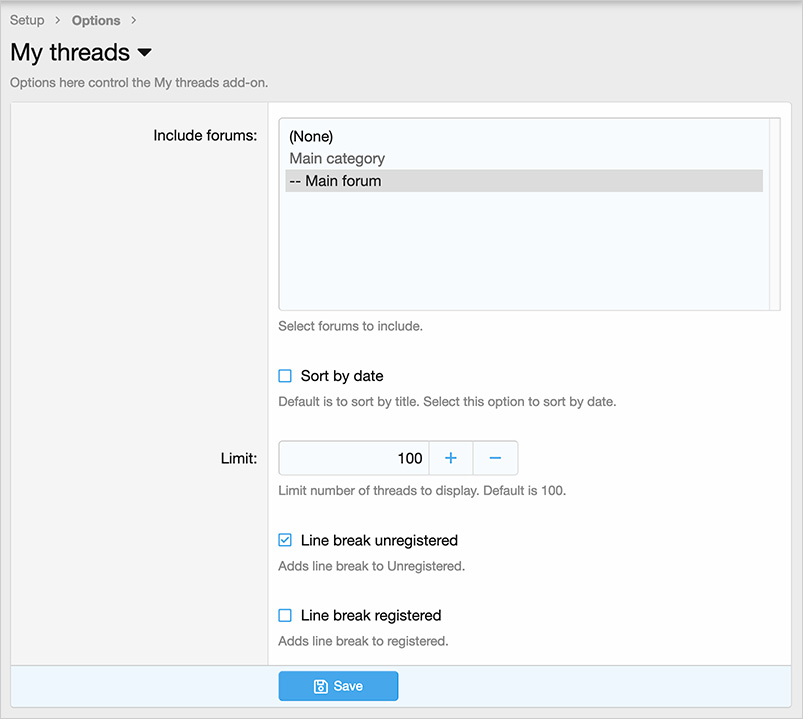
Task: Click the Include forums list scrollbar
Action: coord(774,214)
